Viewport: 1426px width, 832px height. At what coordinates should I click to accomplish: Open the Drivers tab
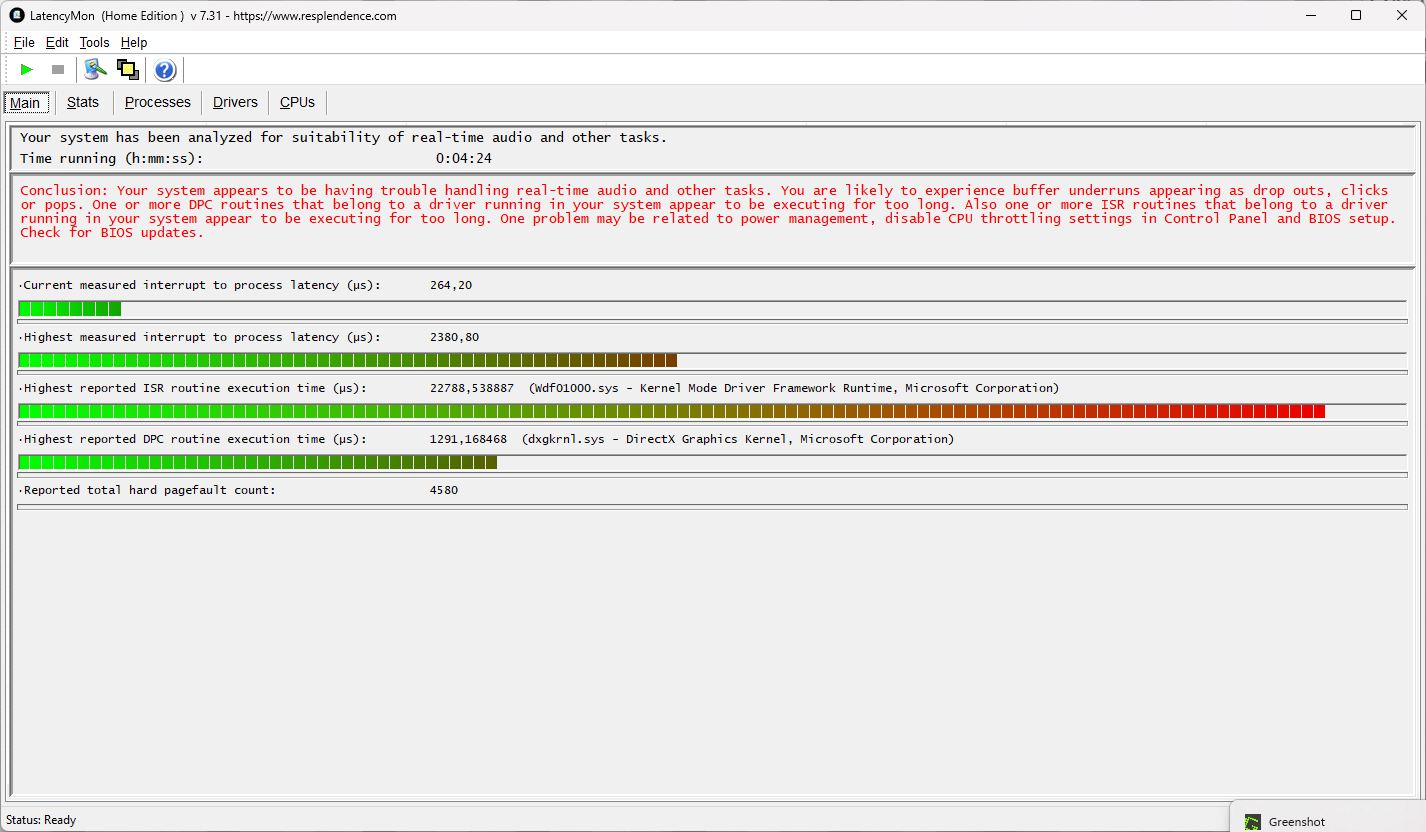point(235,102)
